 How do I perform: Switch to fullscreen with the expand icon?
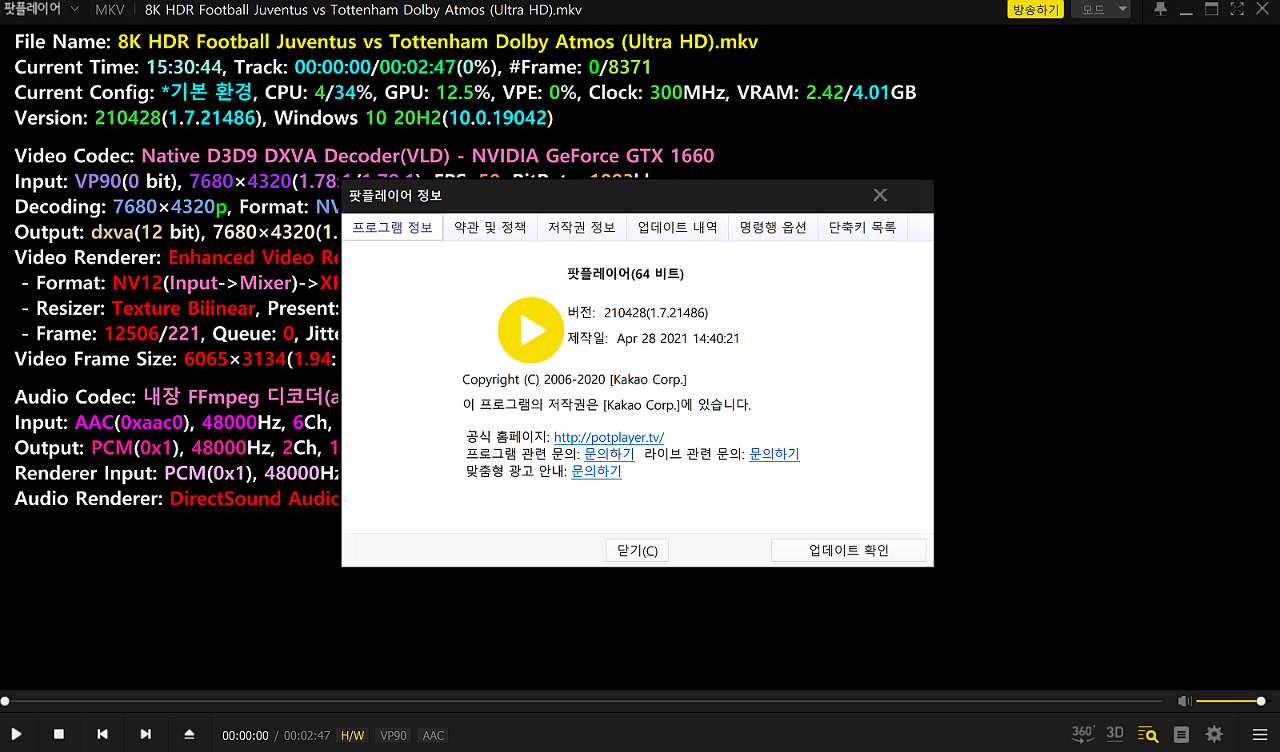pyautogui.click(x=1237, y=9)
